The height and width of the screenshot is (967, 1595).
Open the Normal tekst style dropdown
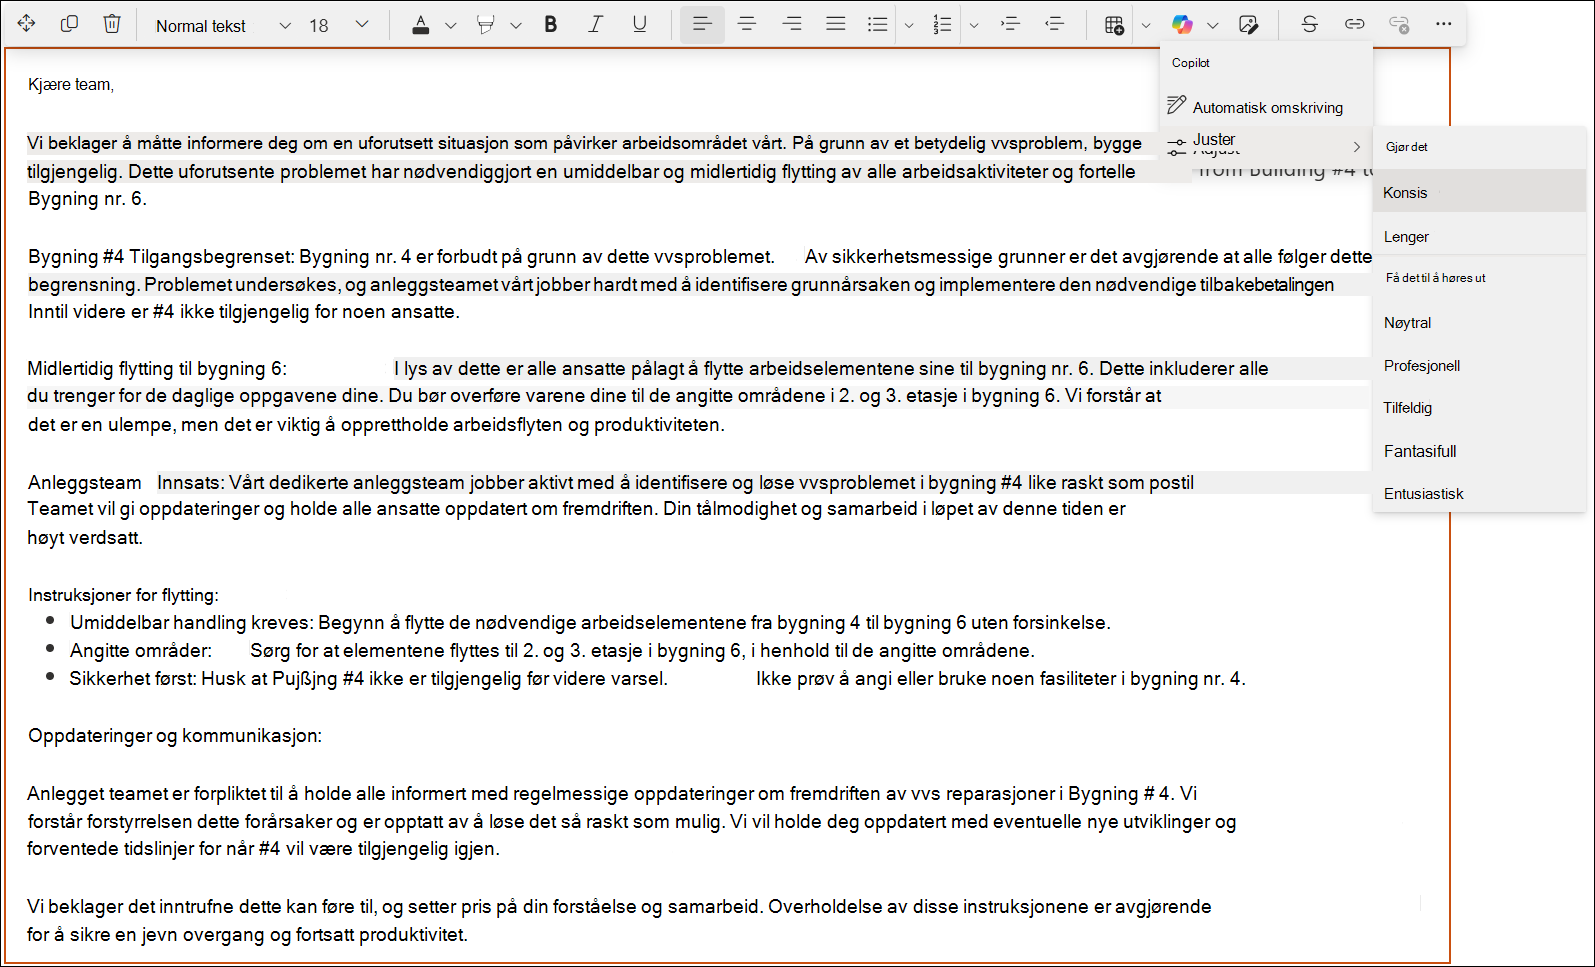[222, 25]
